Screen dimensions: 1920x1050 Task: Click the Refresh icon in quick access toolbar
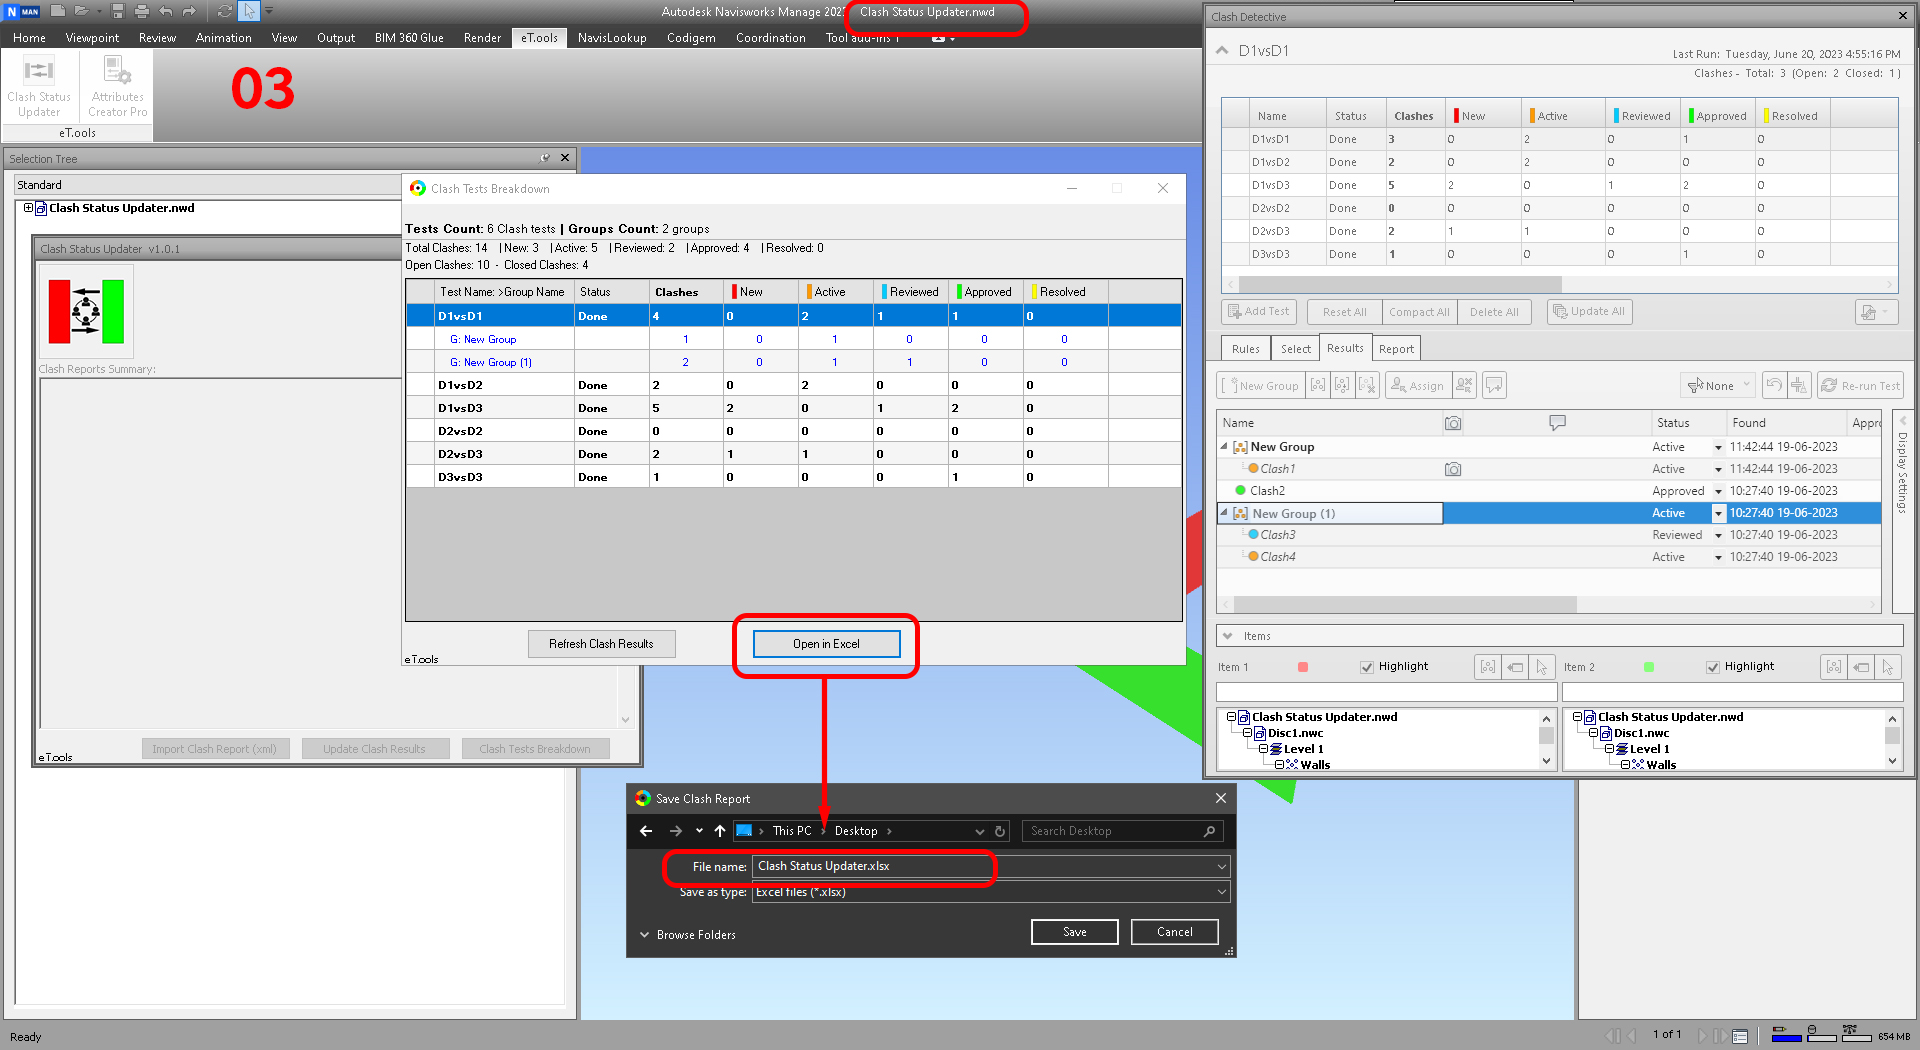click(225, 11)
